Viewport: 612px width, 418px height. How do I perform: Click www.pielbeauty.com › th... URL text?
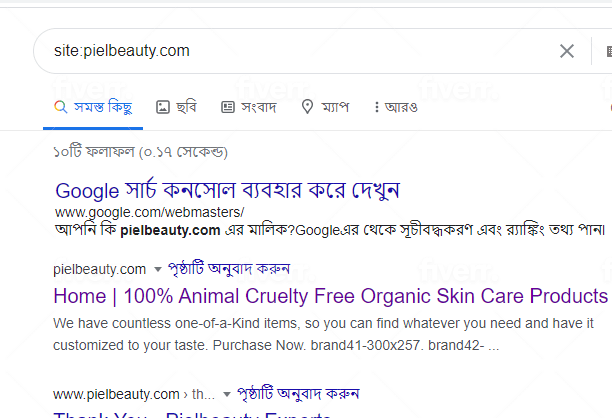pos(134,394)
